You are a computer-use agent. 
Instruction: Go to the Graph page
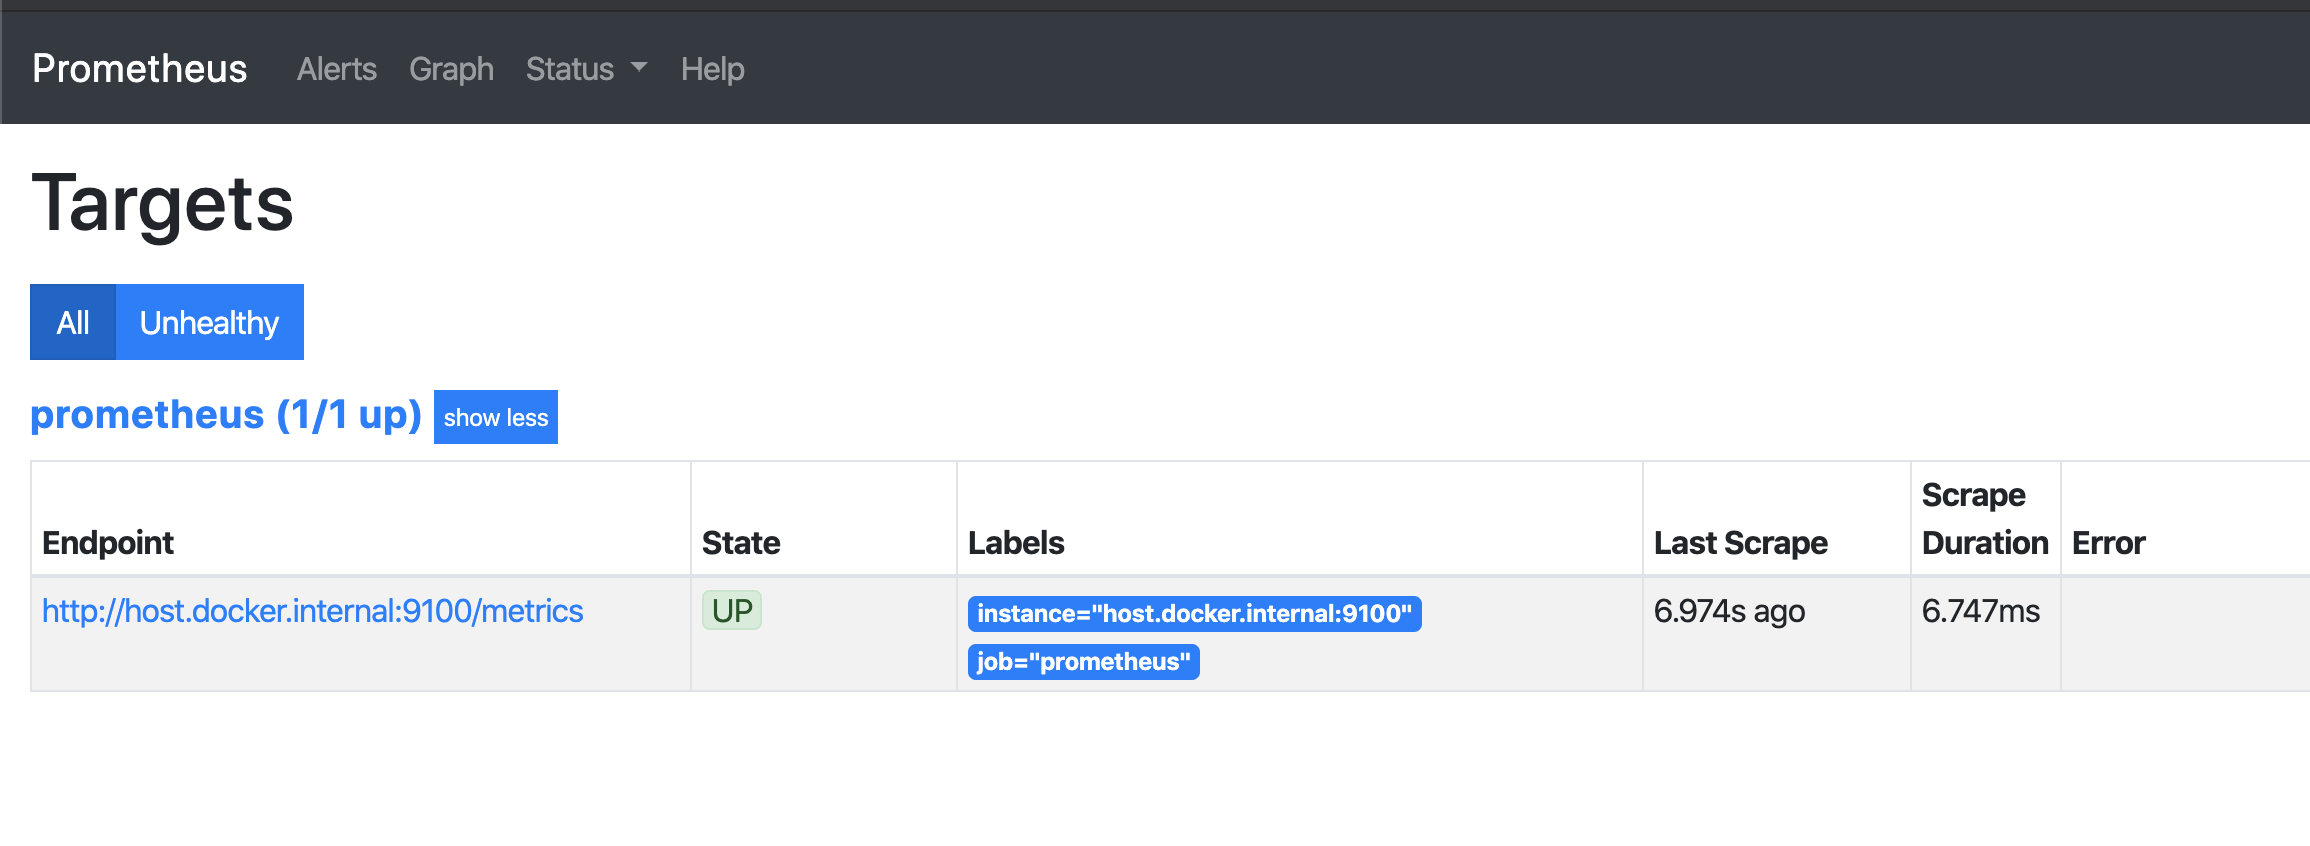click(x=451, y=69)
